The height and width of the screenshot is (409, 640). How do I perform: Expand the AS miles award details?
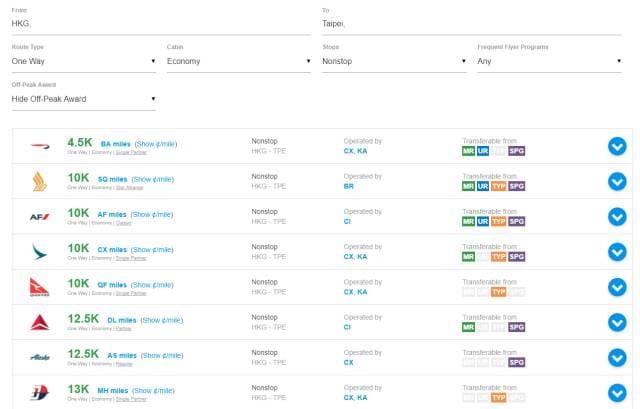tap(617, 357)
